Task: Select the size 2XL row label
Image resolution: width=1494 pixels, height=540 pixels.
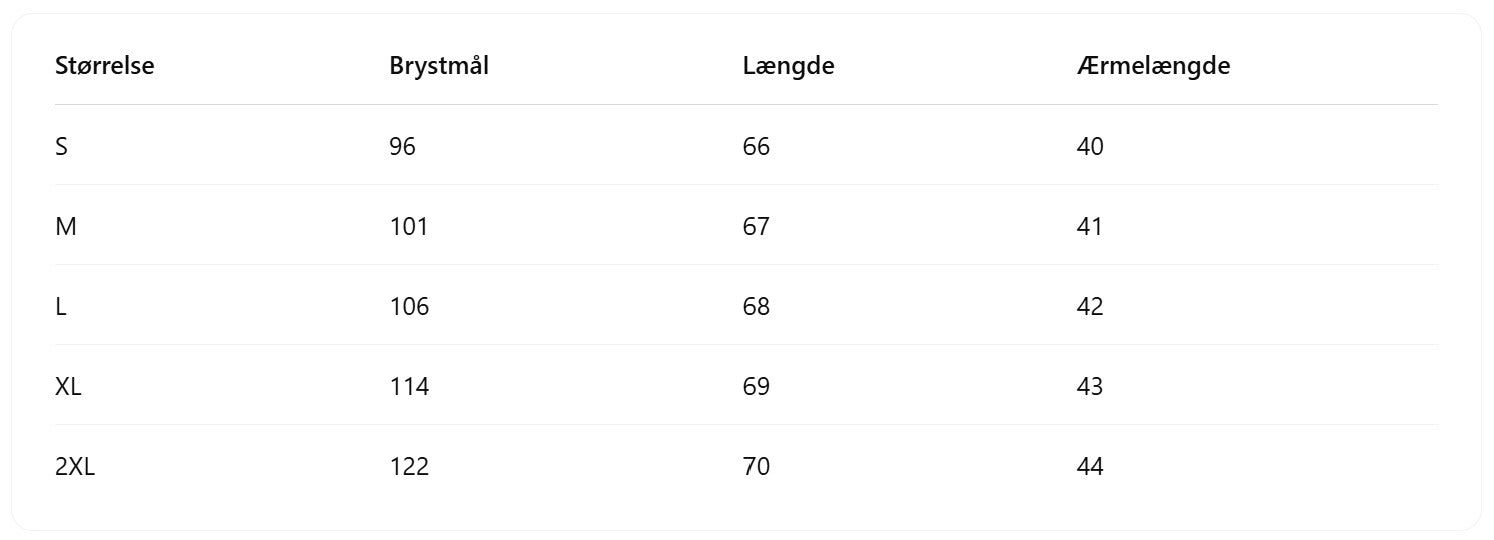Action: pos(75,467)
